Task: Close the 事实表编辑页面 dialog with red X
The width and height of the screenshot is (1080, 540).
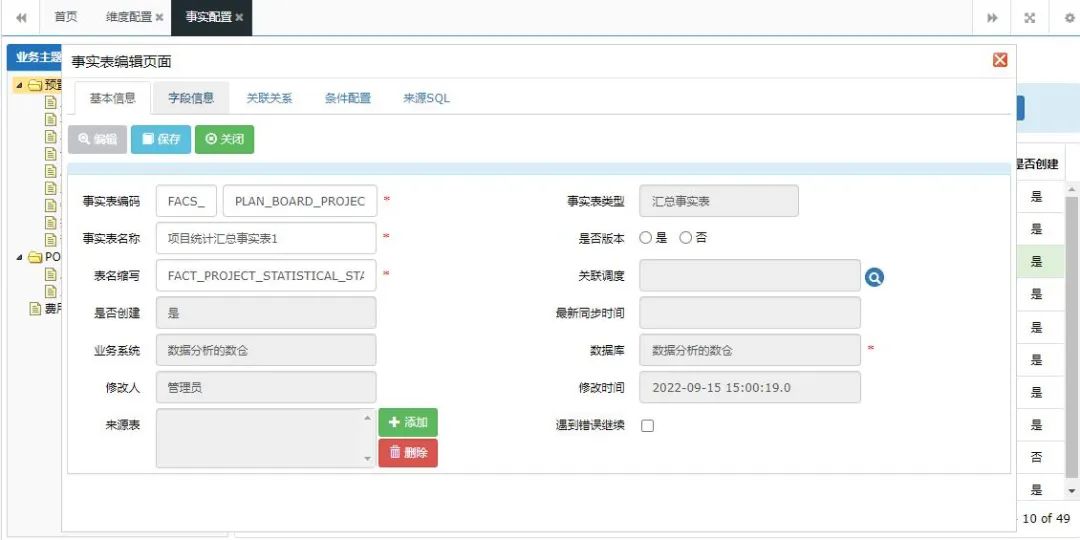Action: (x=1000, y=61)
